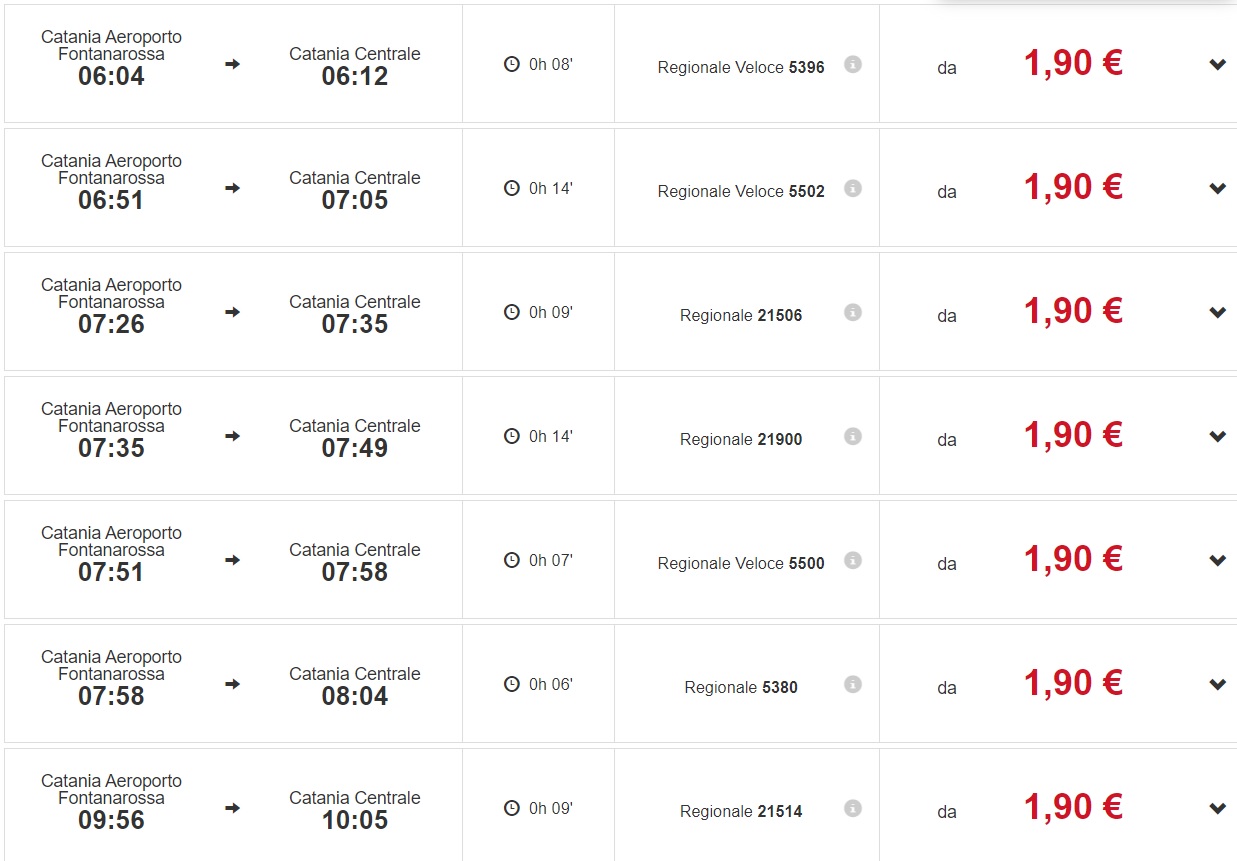Screen dimensions: 1237x861
Task: Open info icon beside Regionale 21506
Action: (x=852, y=312)
